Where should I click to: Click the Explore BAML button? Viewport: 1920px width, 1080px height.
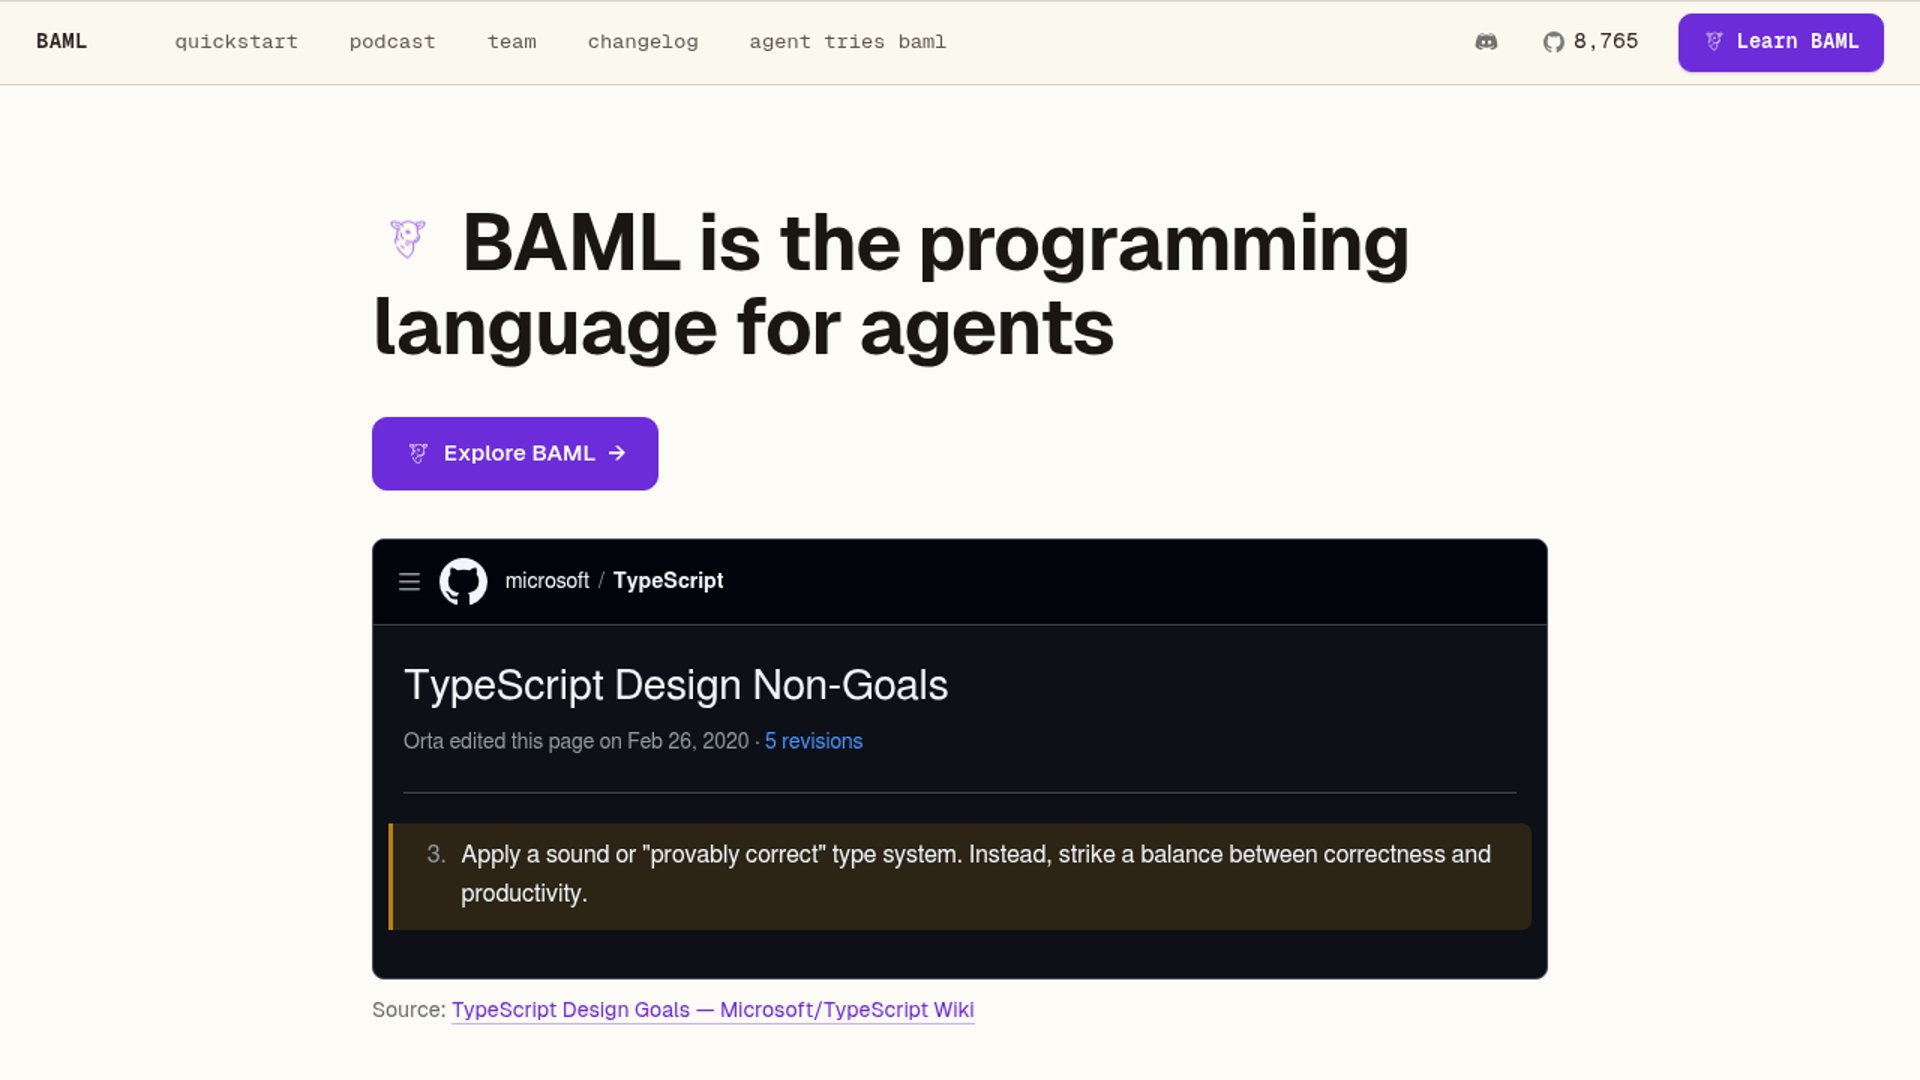[515, 453]
